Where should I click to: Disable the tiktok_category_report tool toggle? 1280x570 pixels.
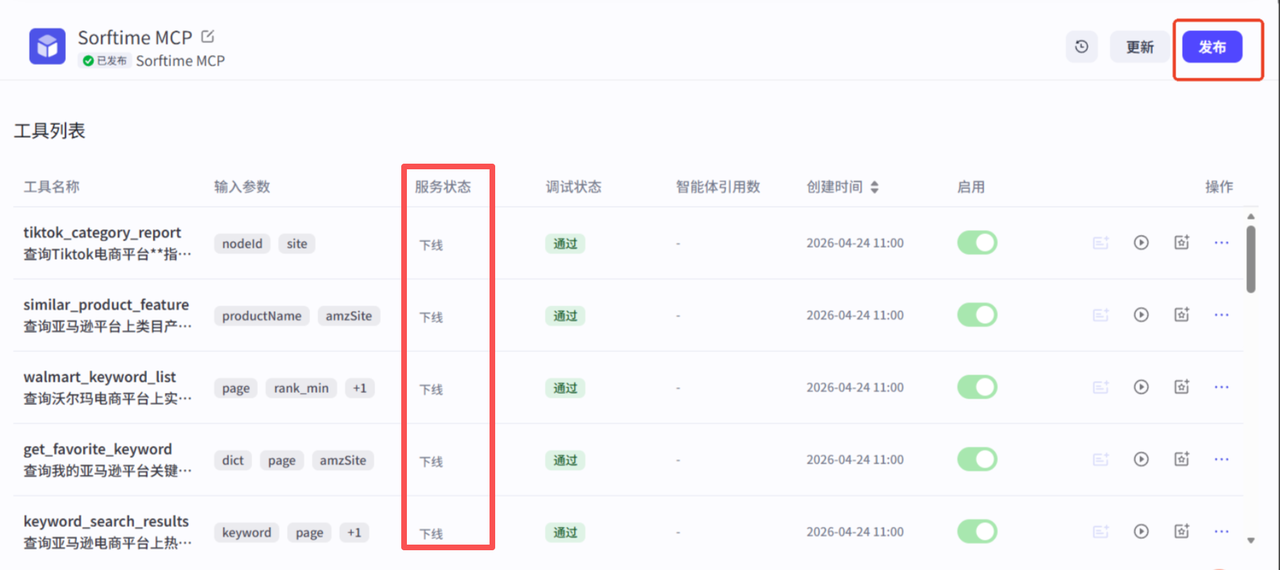click(977, 243)
